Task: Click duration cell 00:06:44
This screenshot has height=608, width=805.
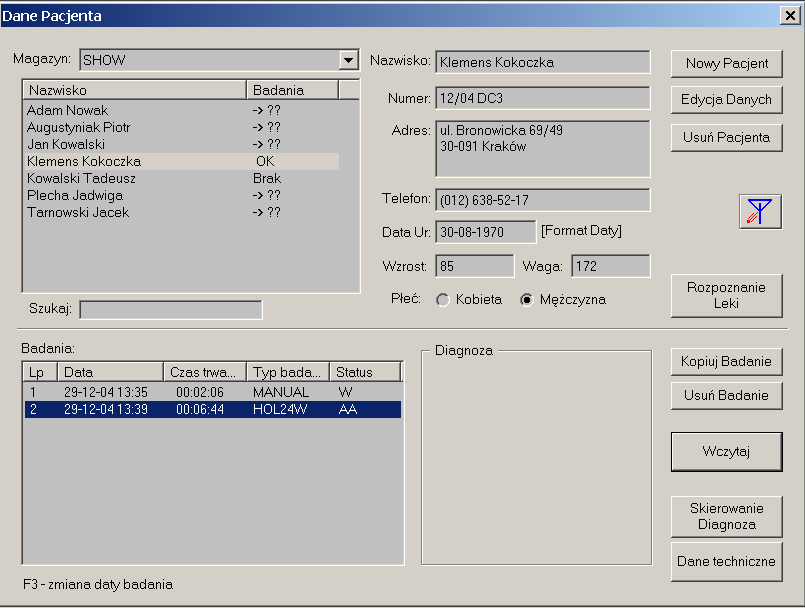Action: tap(200, 409)
